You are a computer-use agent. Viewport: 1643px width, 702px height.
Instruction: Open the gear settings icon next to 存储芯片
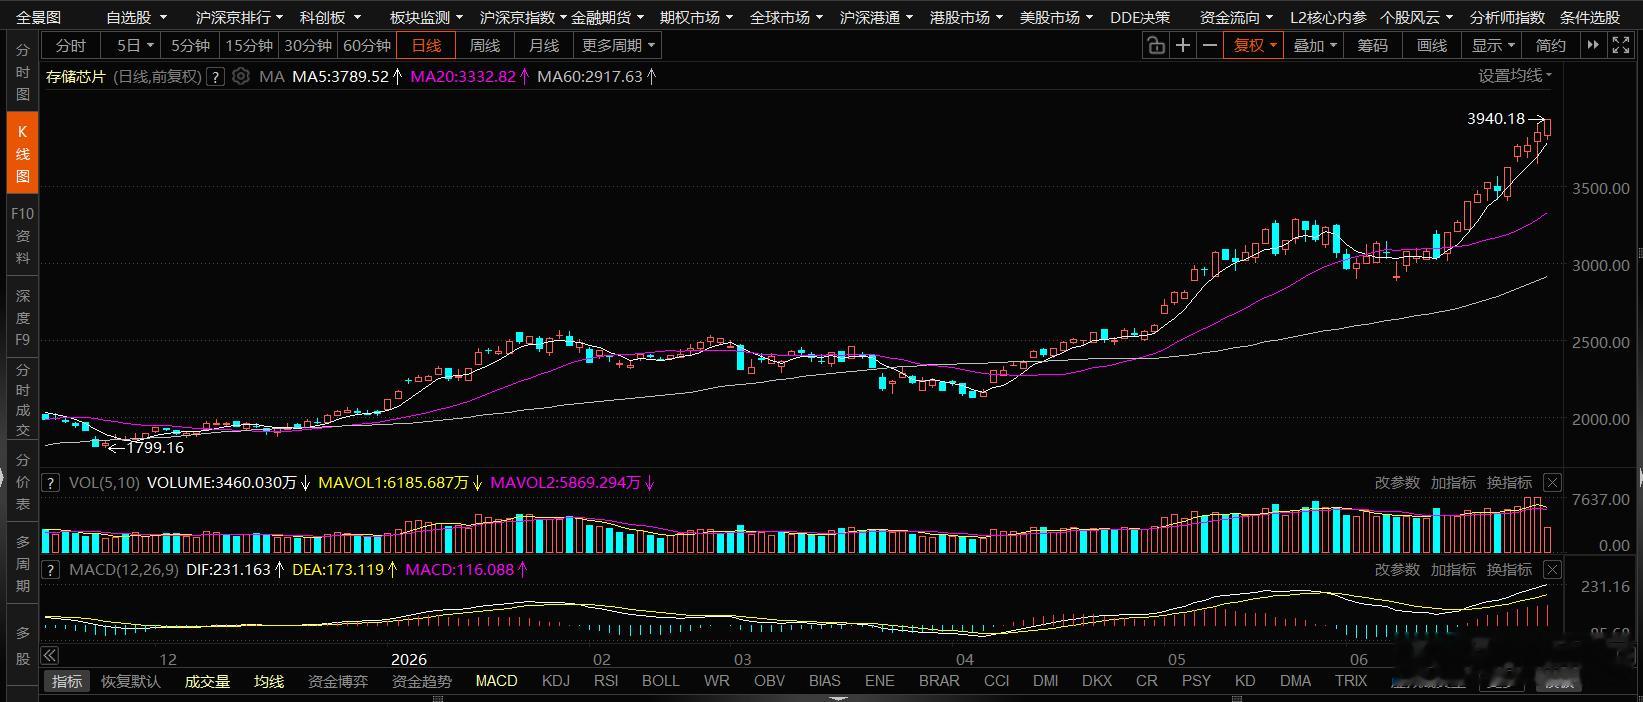[x=241, y=76]
